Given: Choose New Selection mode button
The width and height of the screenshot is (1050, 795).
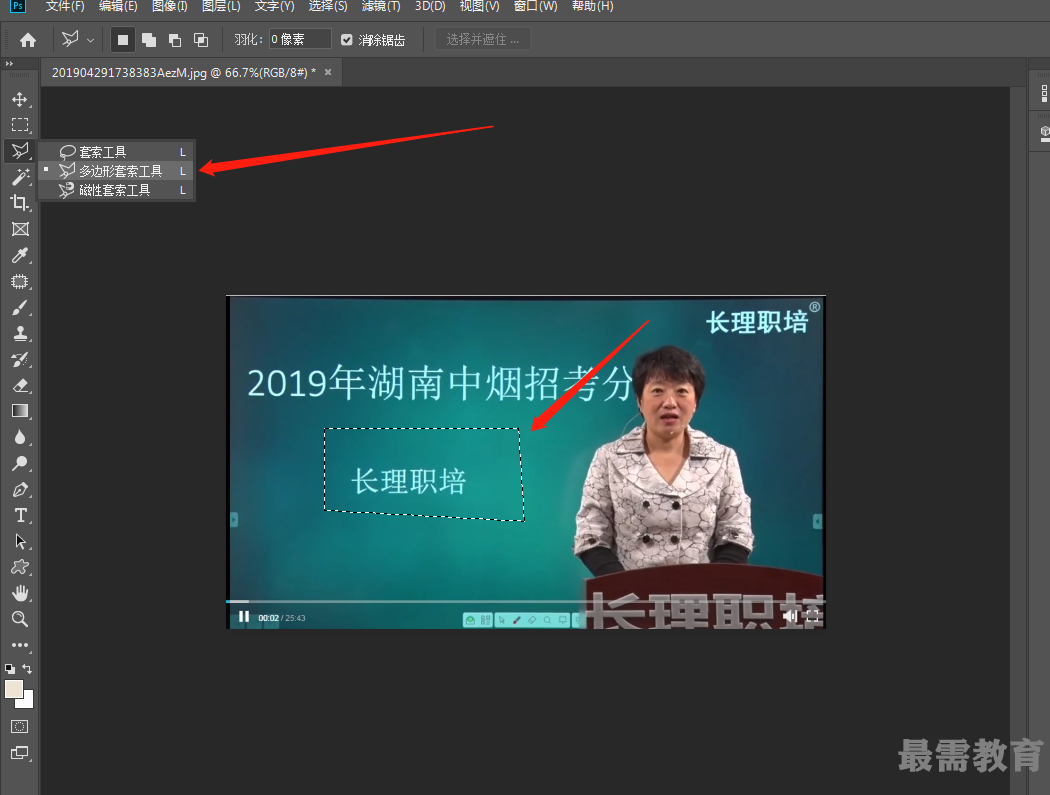Looking at the screenshot, I should (x=123, y=40).
